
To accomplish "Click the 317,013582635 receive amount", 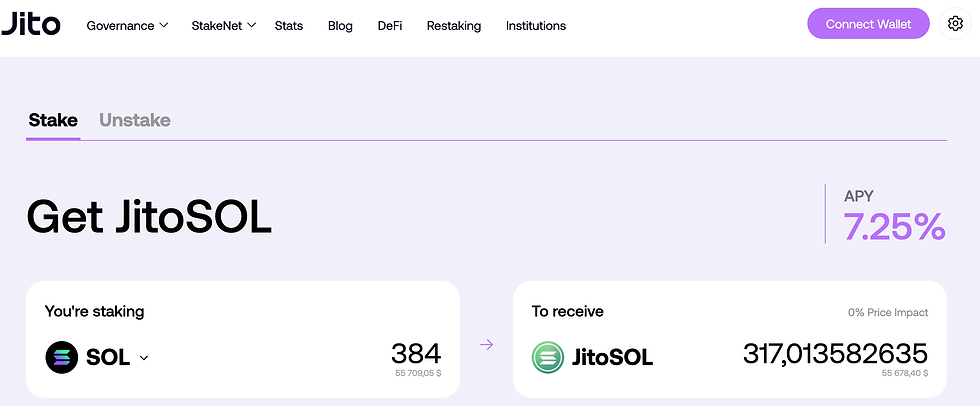I will coord(835,354).
